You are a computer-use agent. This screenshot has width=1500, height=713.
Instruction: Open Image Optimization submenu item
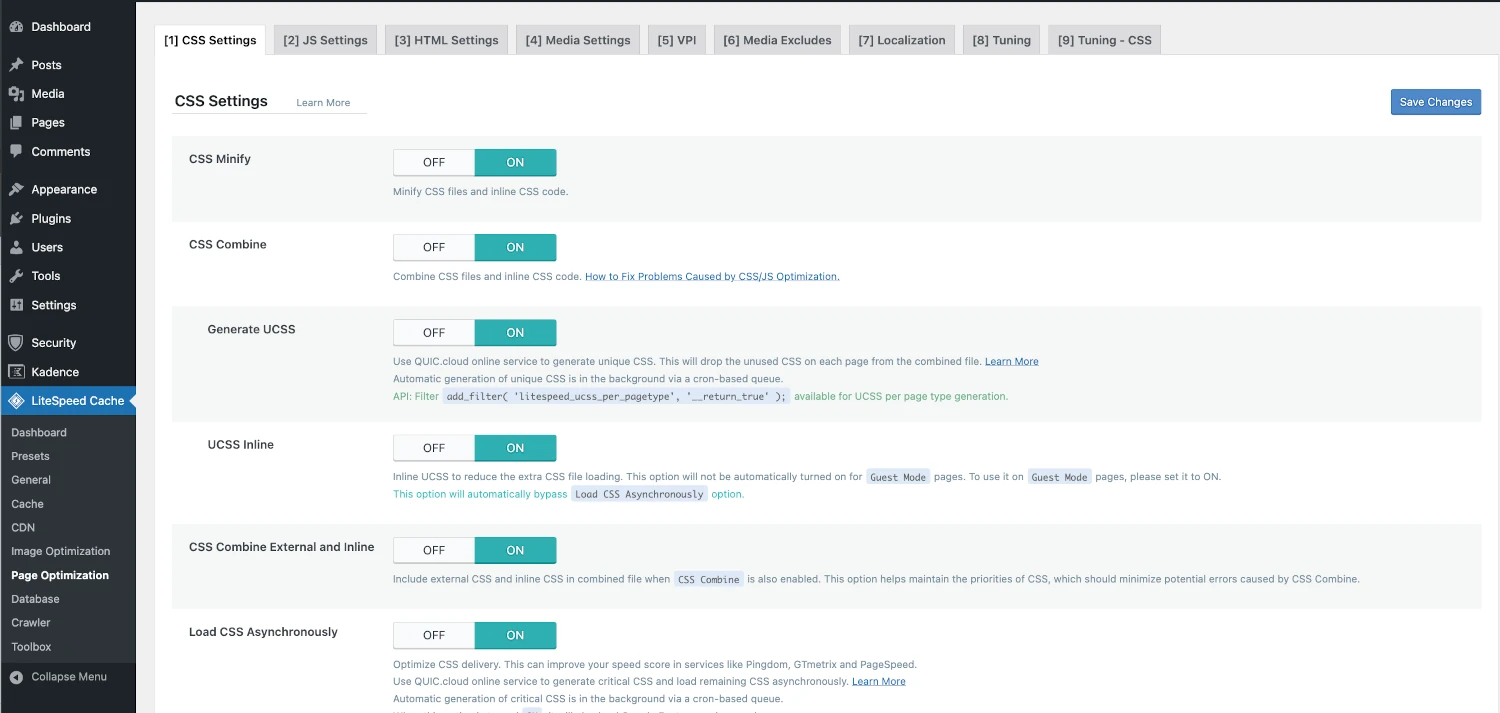tap(61, 551)
